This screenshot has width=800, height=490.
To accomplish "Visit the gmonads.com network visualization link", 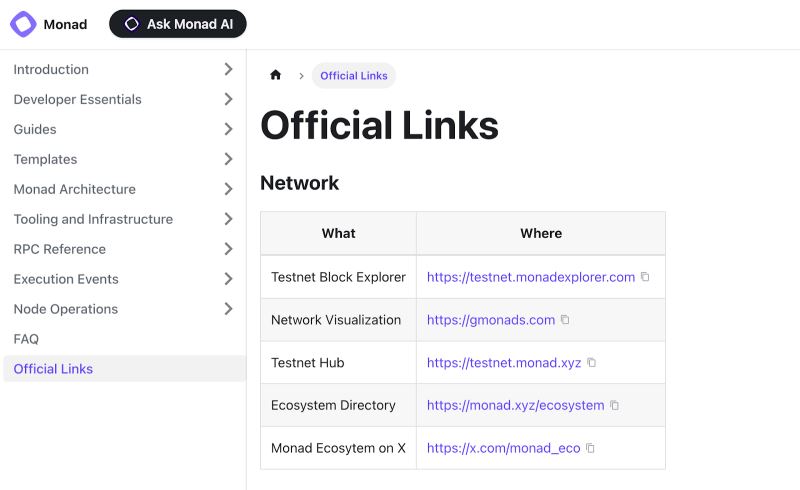I will 490,320.
